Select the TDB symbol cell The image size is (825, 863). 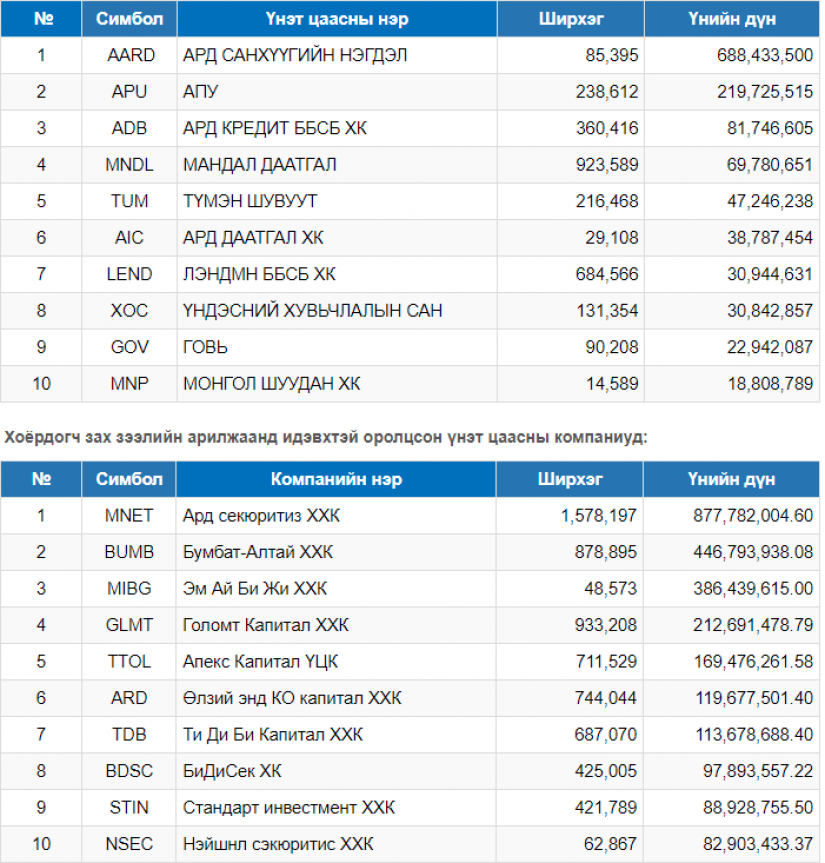[x=129, y=734]
